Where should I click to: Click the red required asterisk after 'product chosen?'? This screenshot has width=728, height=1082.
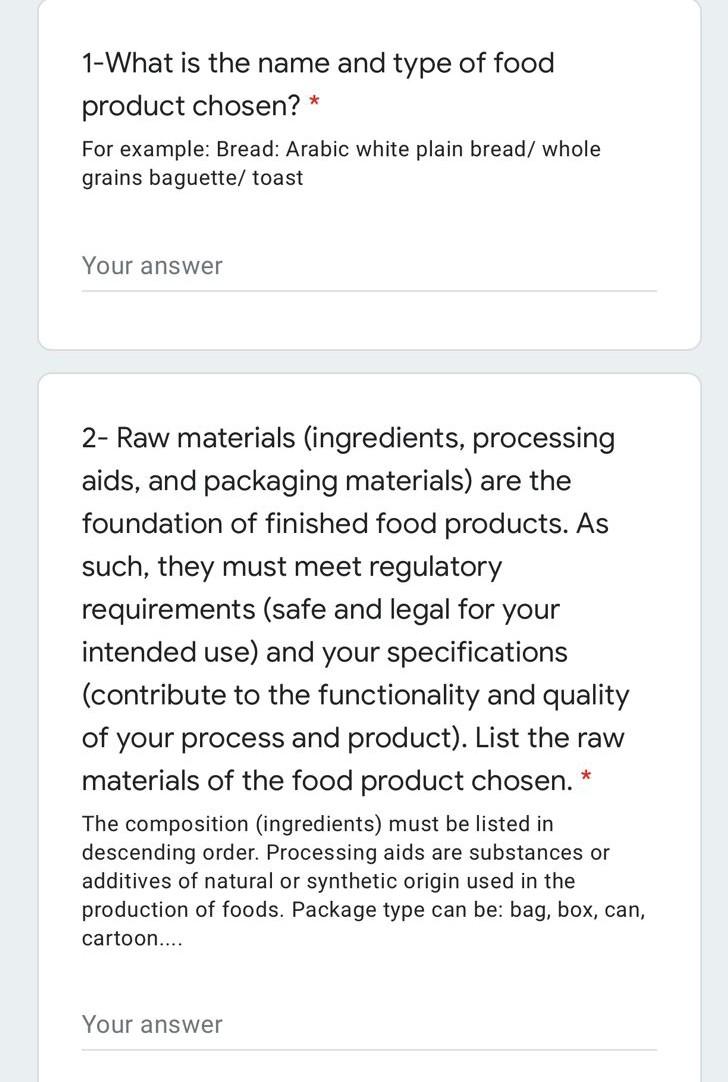coord(314,104)
